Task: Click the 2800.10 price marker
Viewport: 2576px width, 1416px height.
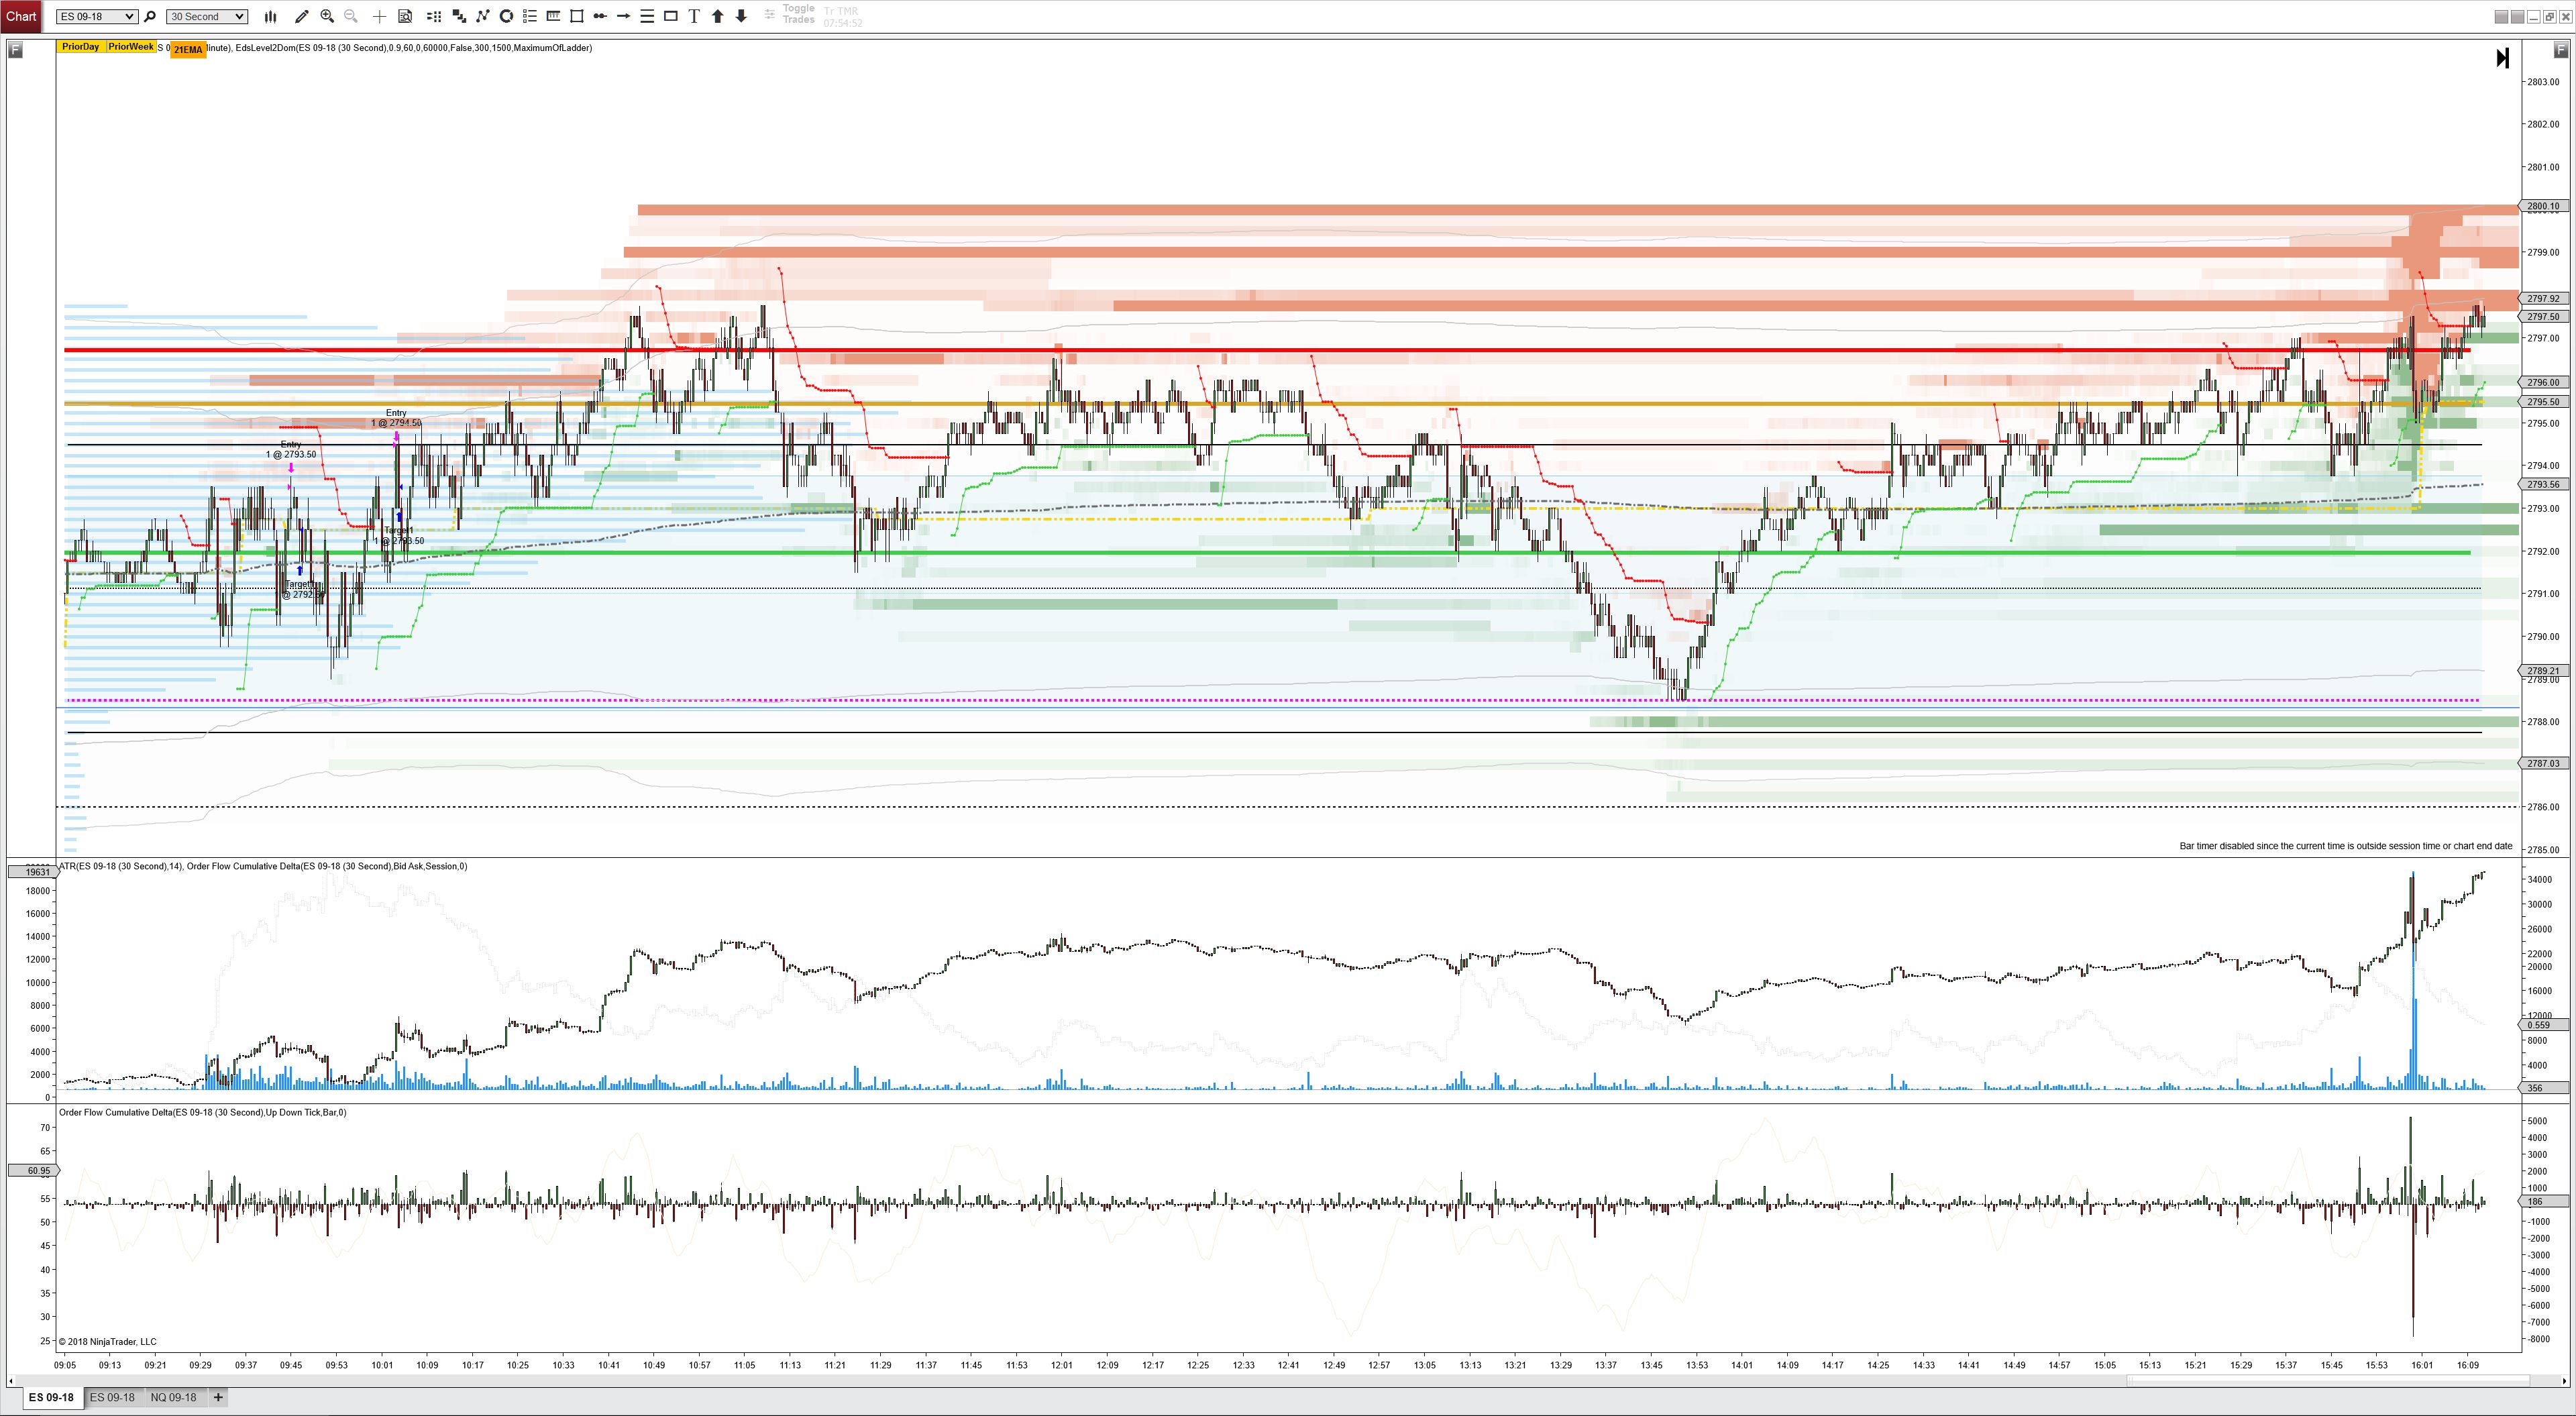Action: (x=2543, y=206)
